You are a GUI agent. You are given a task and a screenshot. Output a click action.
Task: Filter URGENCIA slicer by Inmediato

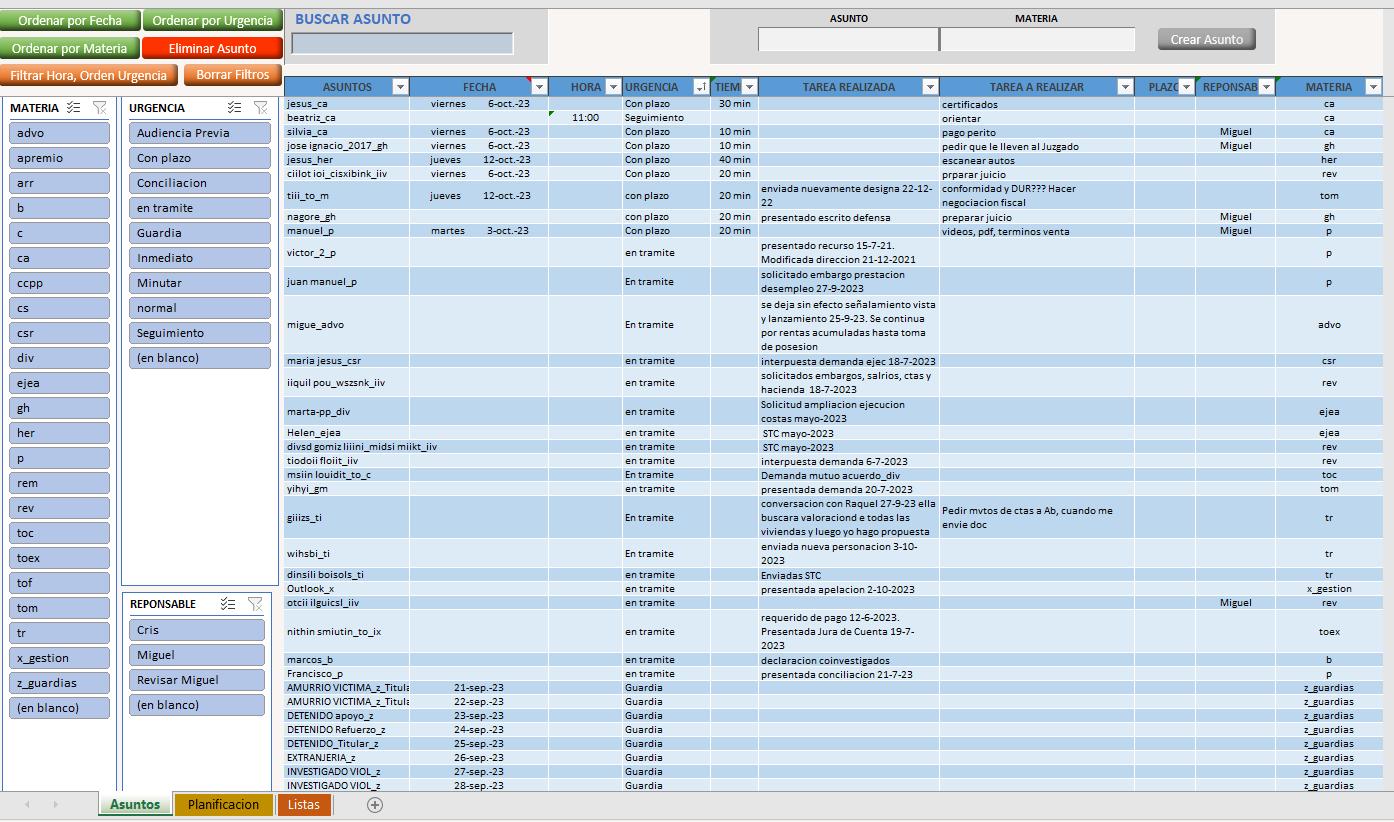(x=200, y=258)
